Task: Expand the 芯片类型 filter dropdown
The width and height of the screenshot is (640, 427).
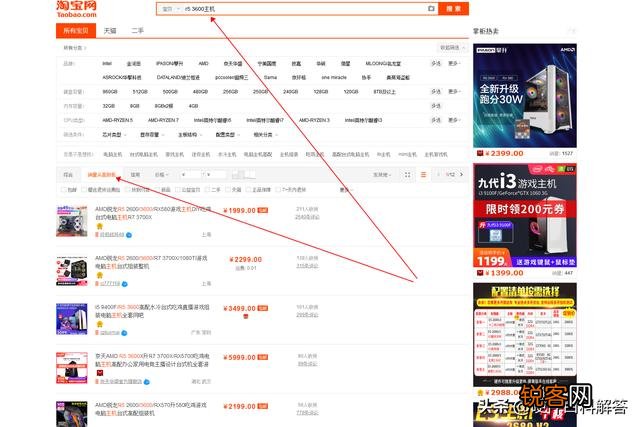Action: tap(114, 135)
